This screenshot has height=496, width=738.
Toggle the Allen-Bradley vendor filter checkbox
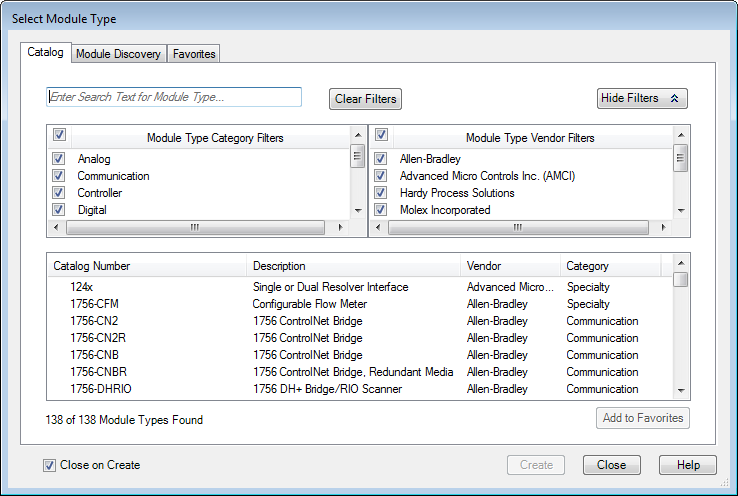click(x=381, y=159)
